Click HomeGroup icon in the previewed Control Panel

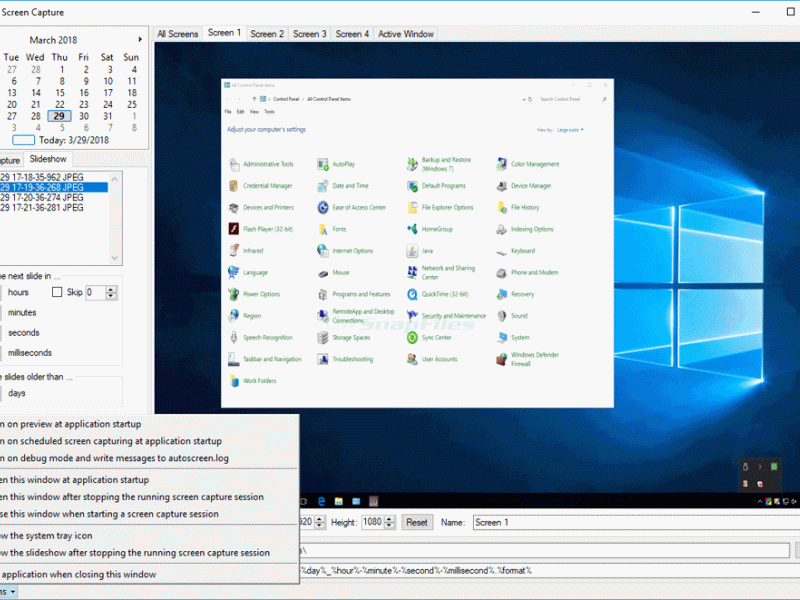click(412, 229)
